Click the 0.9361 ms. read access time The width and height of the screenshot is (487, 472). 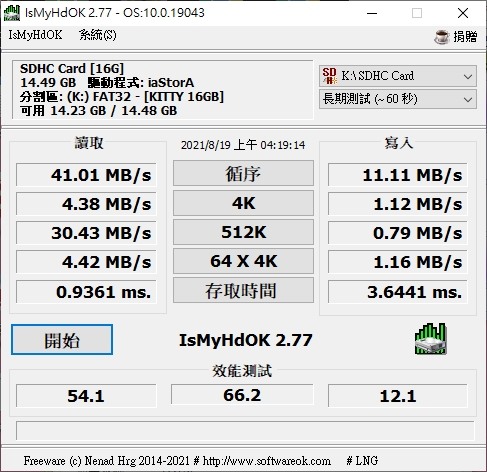[x=86, y=292]
